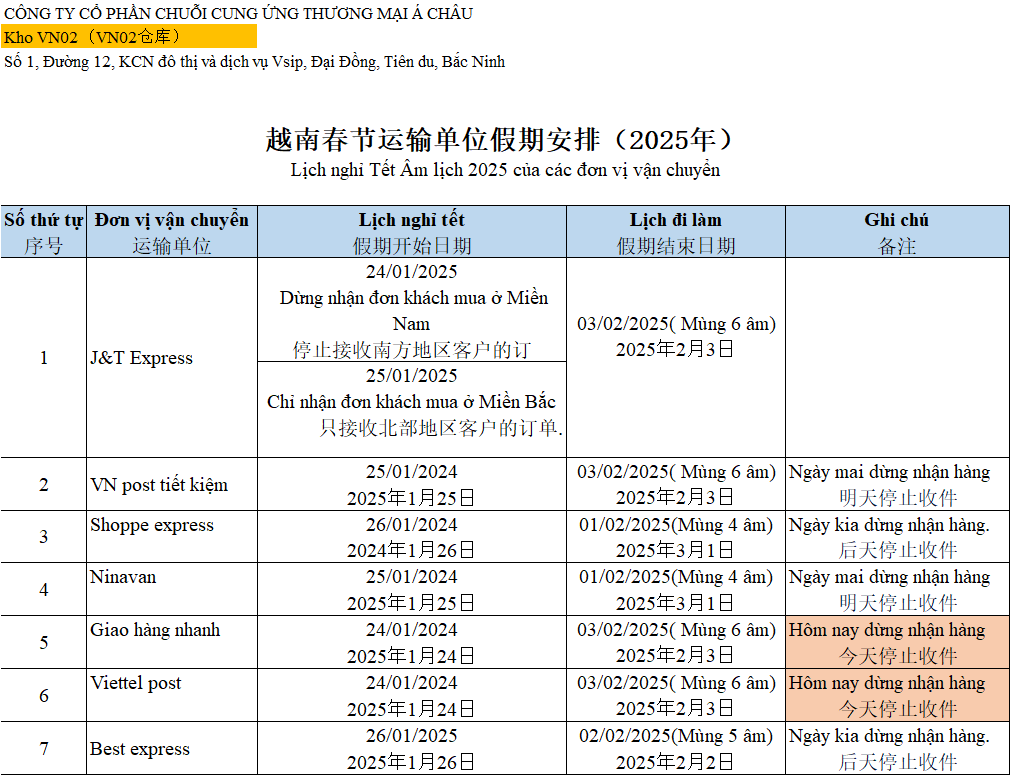This screenshot has height=775, width=1010.
Task: Click Shoppe express start date '26/01/2024' cell
Action: [412, 537]
